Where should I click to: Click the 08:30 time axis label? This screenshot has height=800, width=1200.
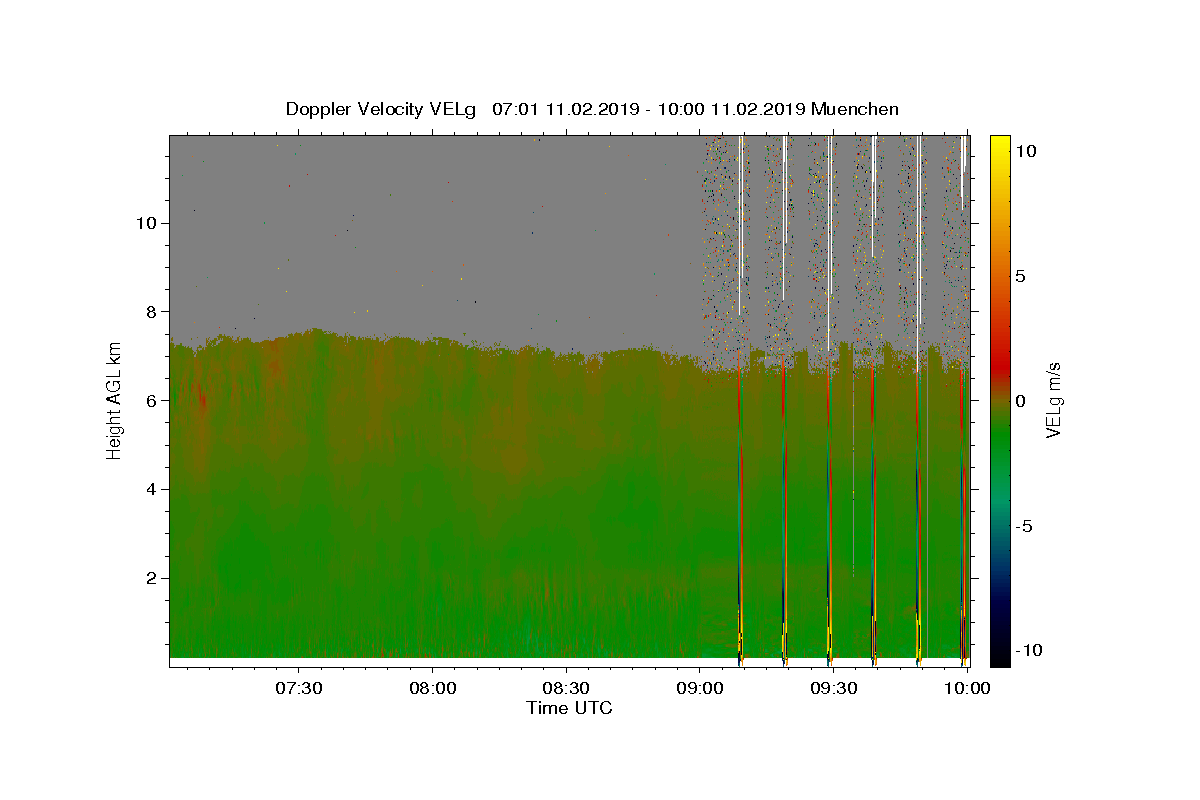click(566, 689)
